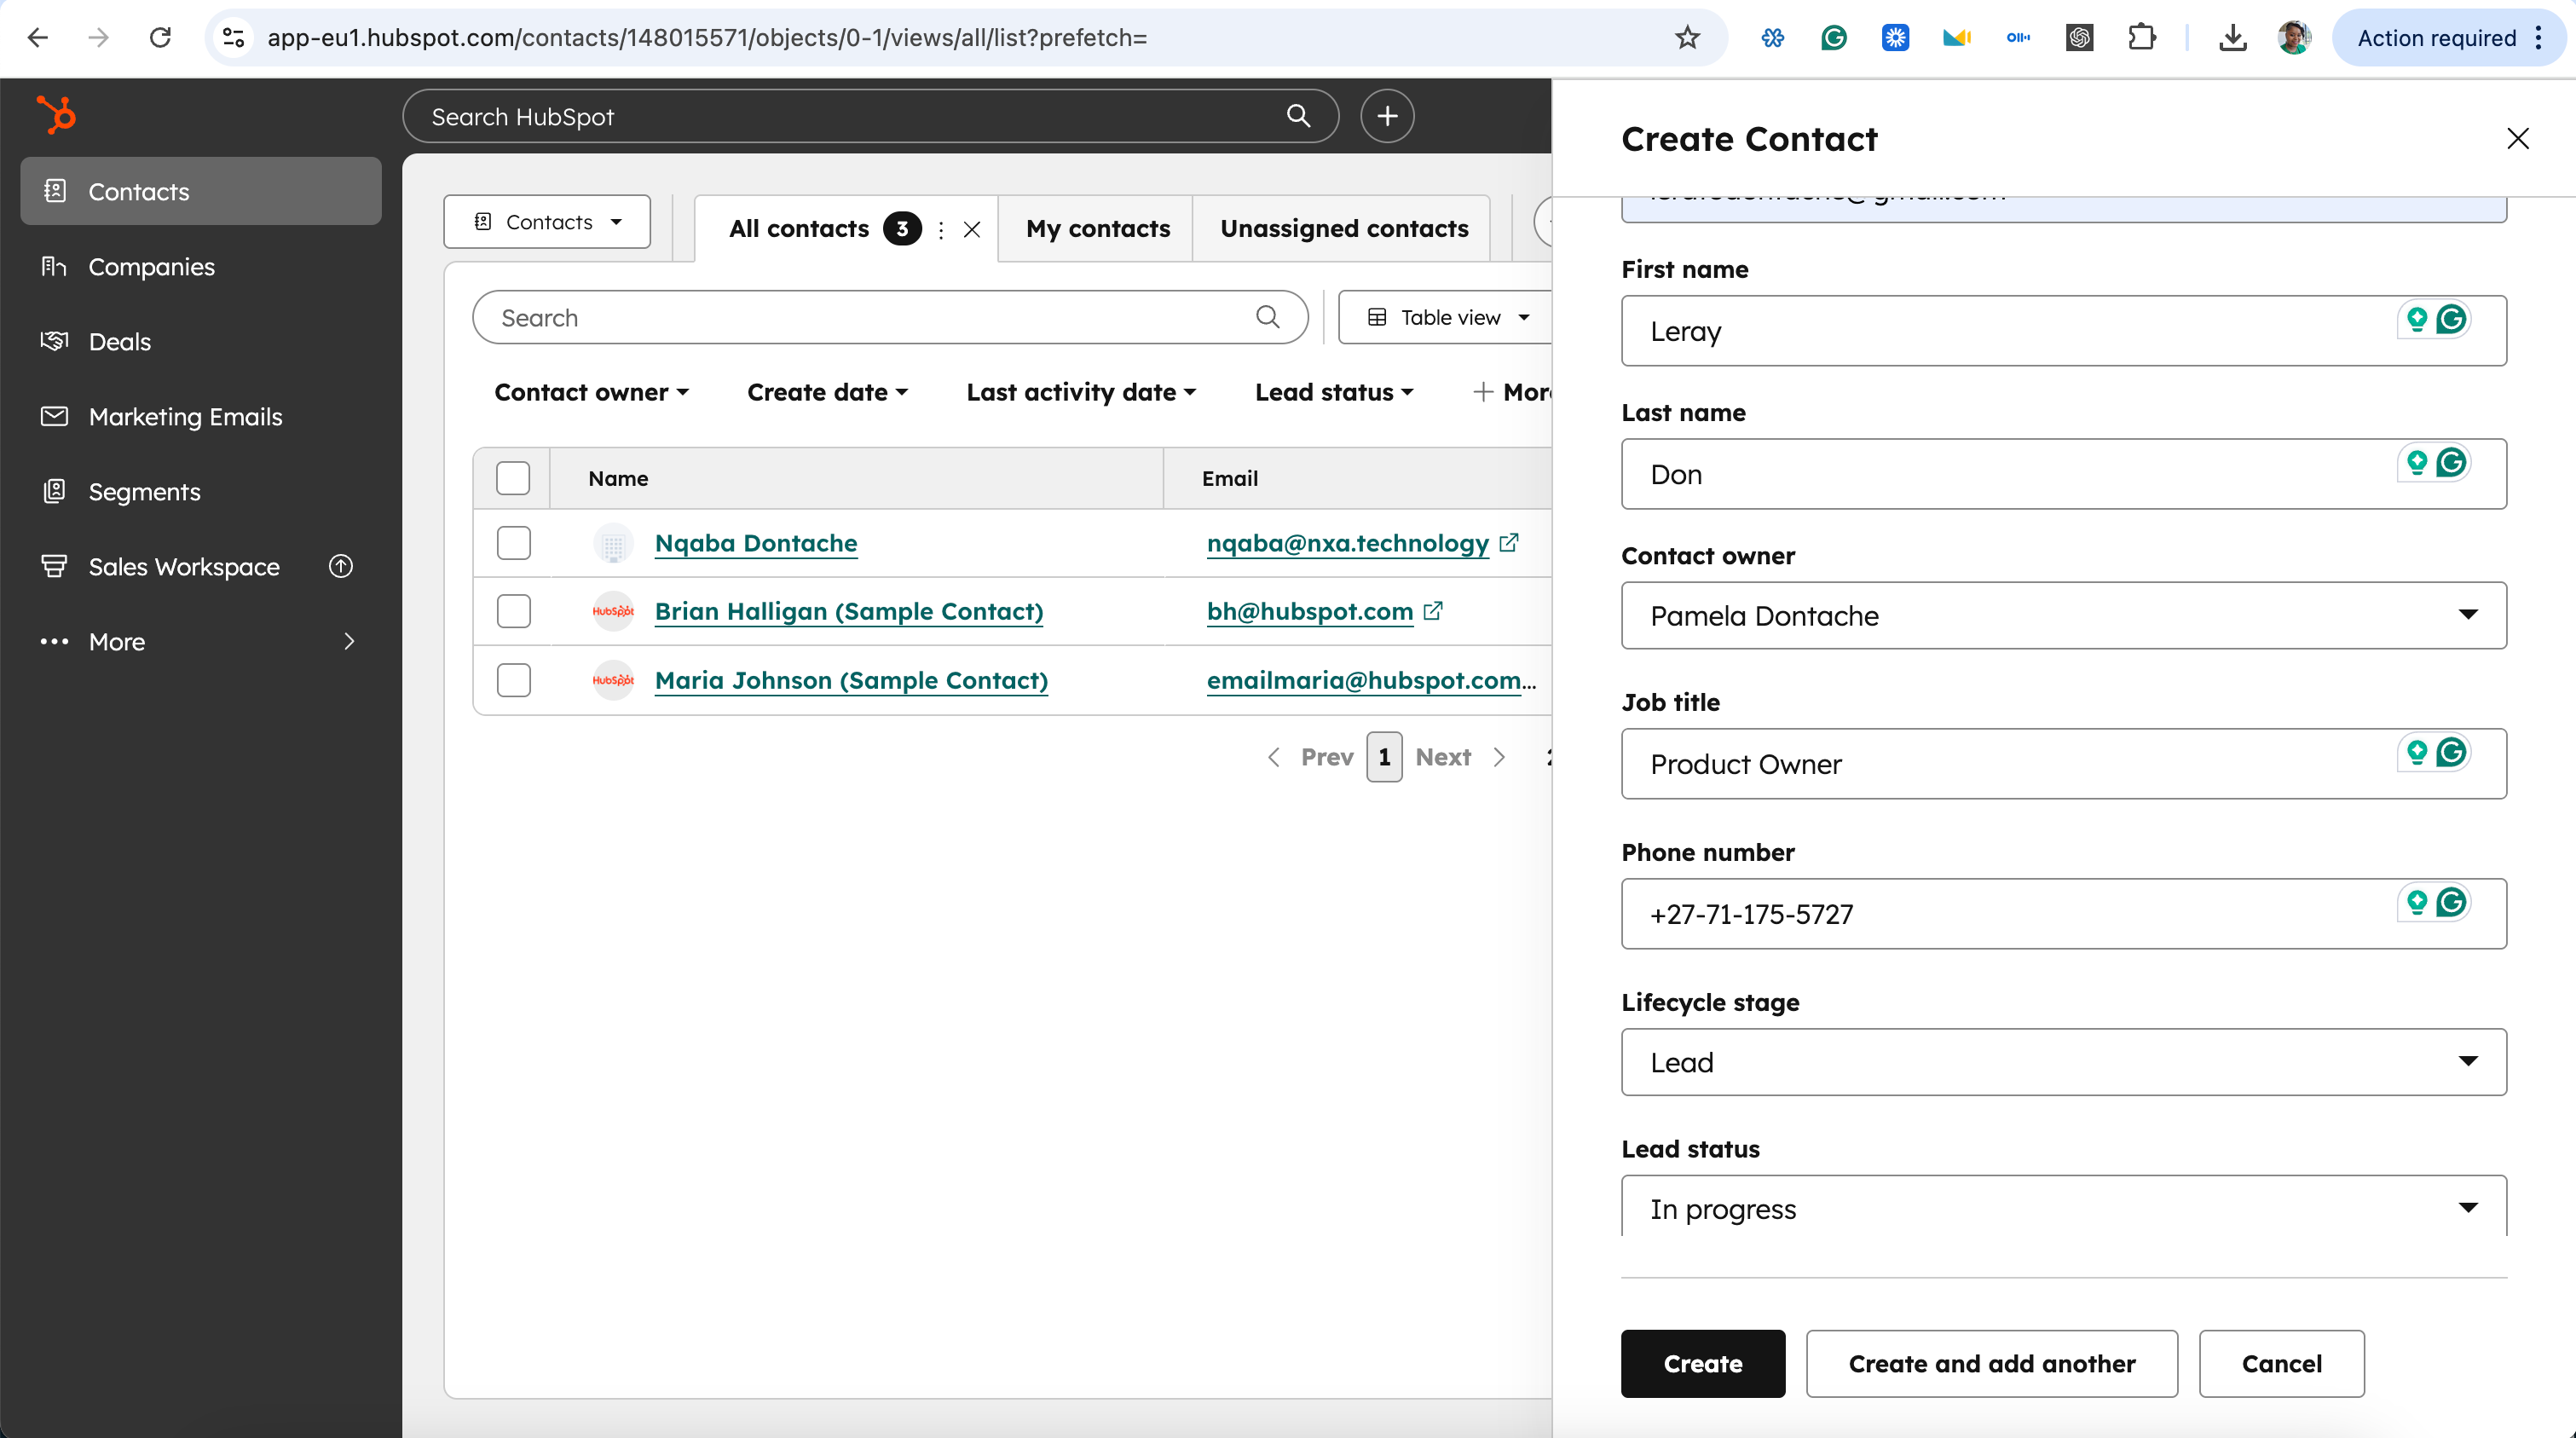Click Grammarly icon in First name field
The width and height of the screenshot is (2576, 1438).
[2451, 319]
